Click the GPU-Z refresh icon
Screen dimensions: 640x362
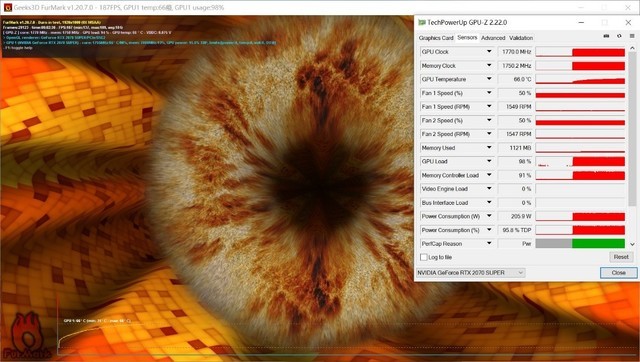(619, 36)
